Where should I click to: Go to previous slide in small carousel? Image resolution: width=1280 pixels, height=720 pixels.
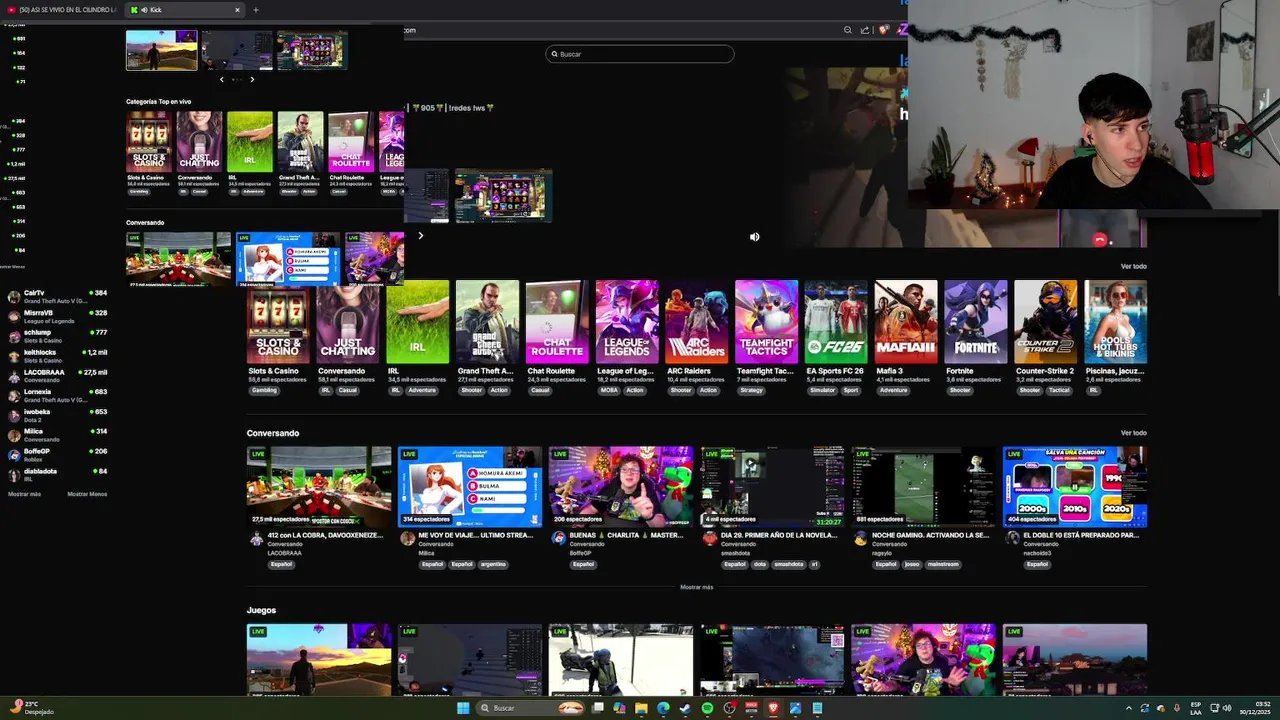click(x=222, y=79)
